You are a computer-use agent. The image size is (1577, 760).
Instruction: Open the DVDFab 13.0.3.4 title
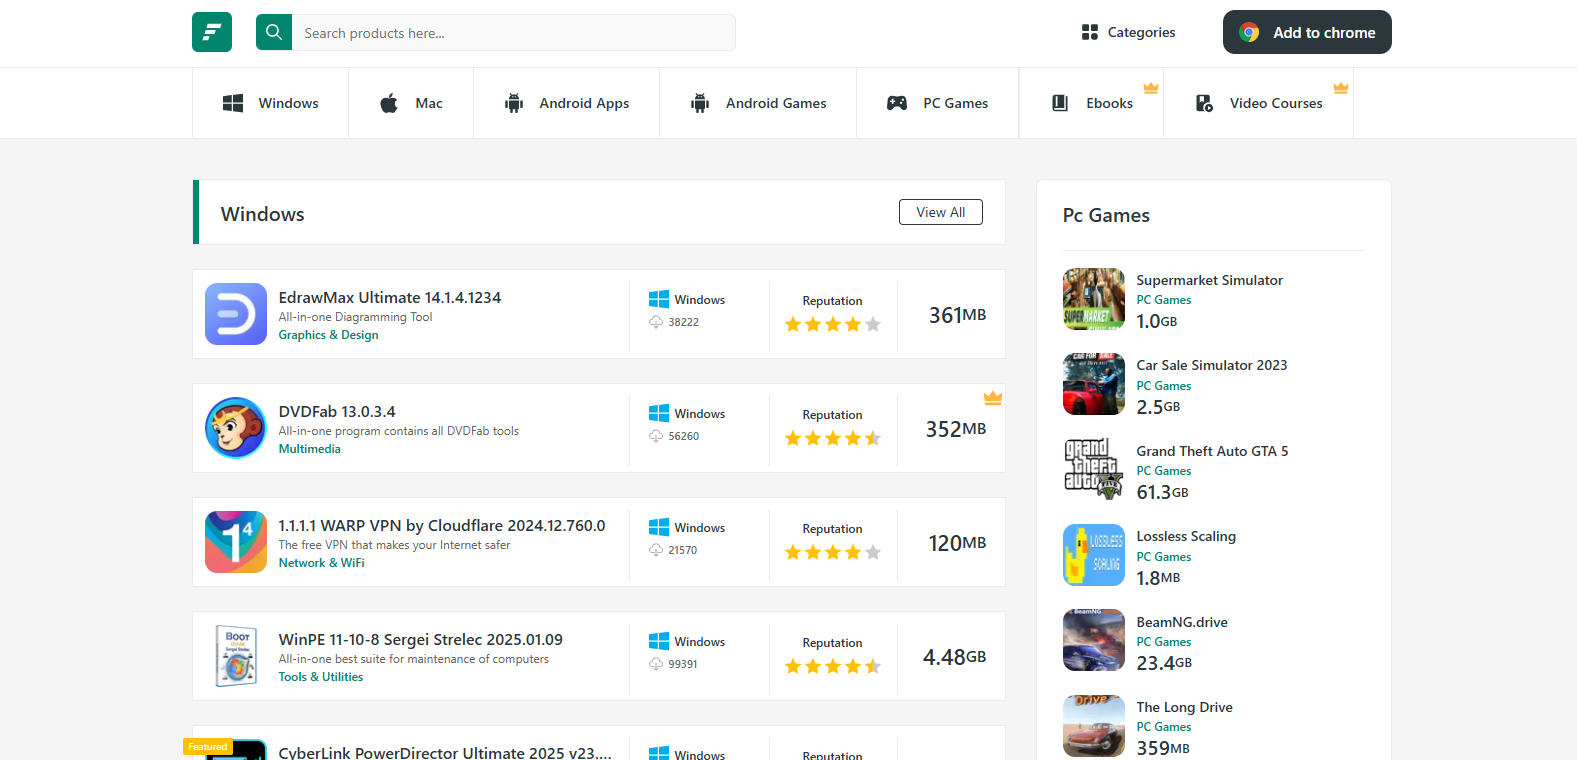(x=337, y=411)
